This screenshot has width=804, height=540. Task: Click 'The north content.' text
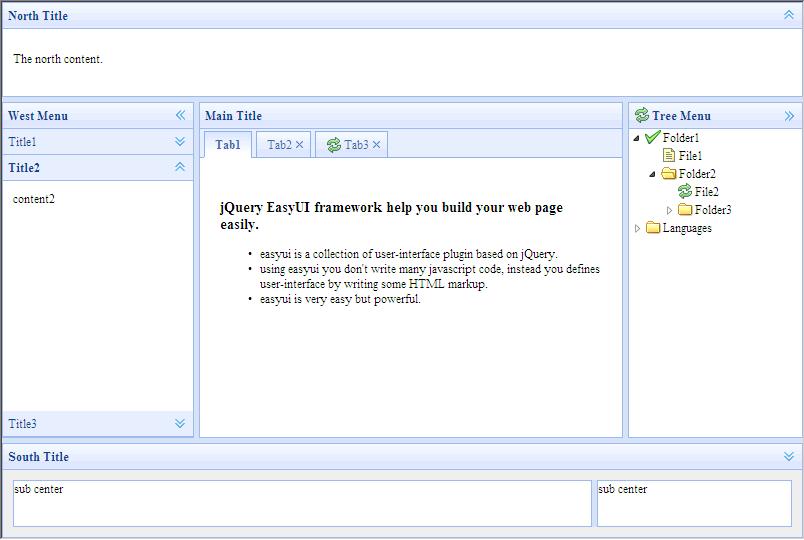pos(58,59)
